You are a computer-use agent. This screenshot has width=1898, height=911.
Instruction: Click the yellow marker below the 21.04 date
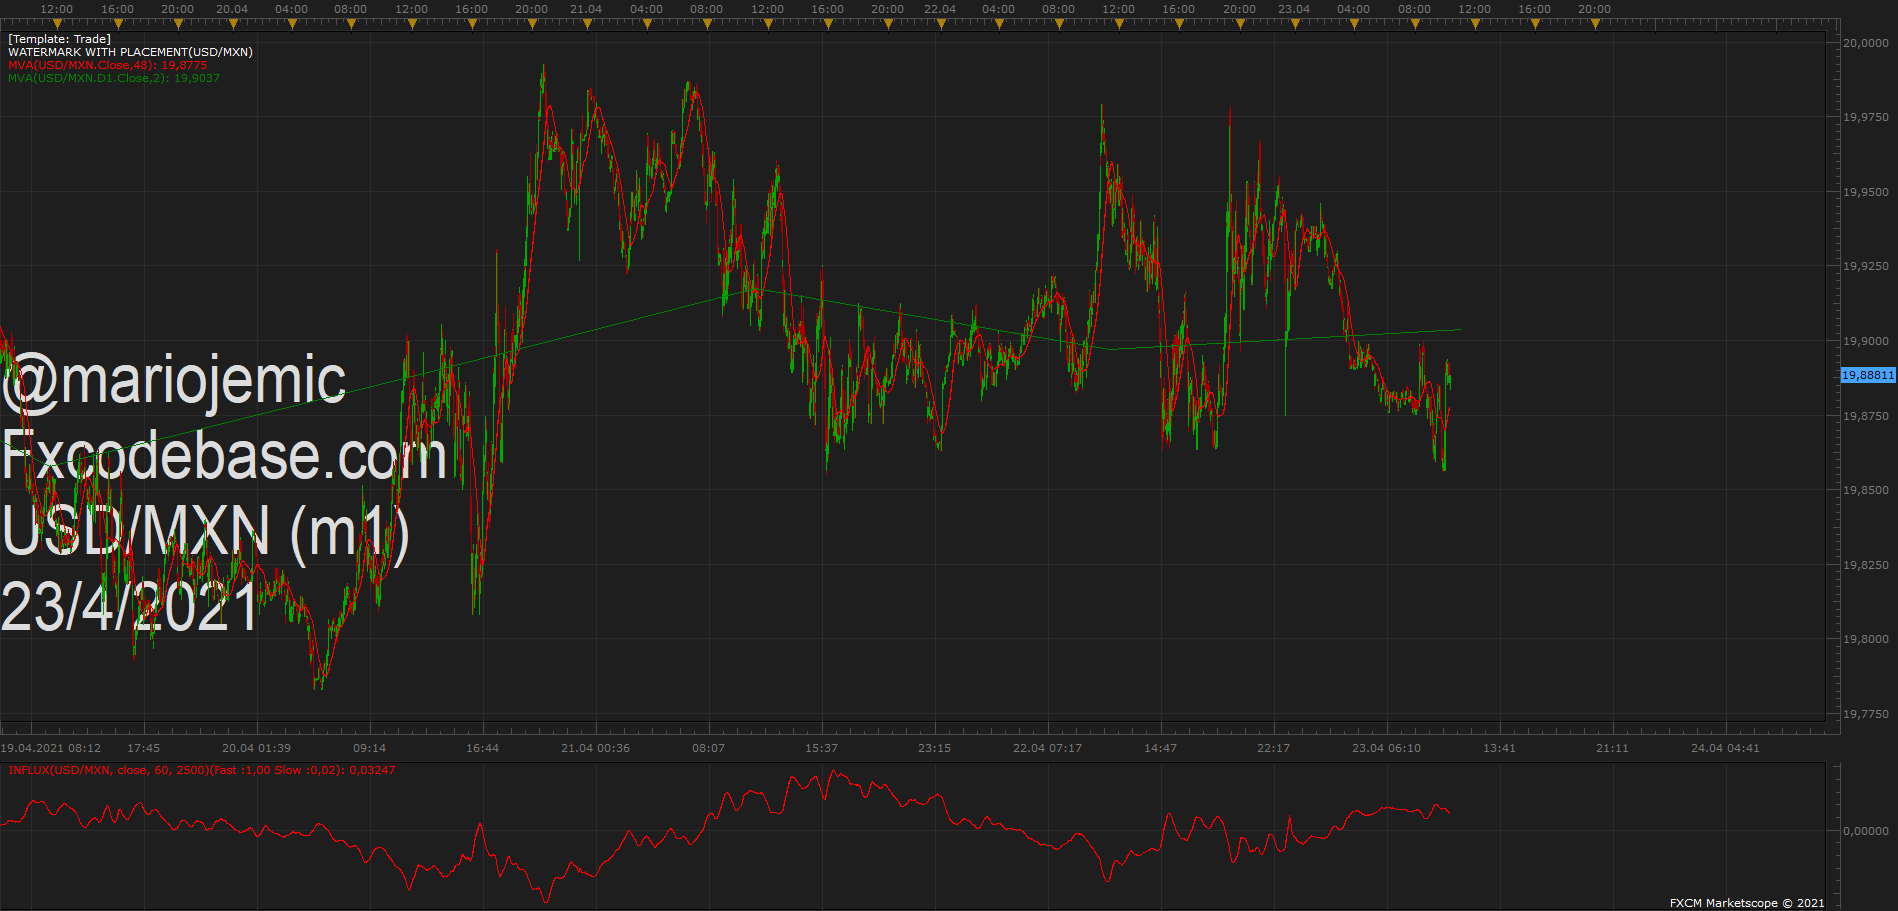(586, 24)
